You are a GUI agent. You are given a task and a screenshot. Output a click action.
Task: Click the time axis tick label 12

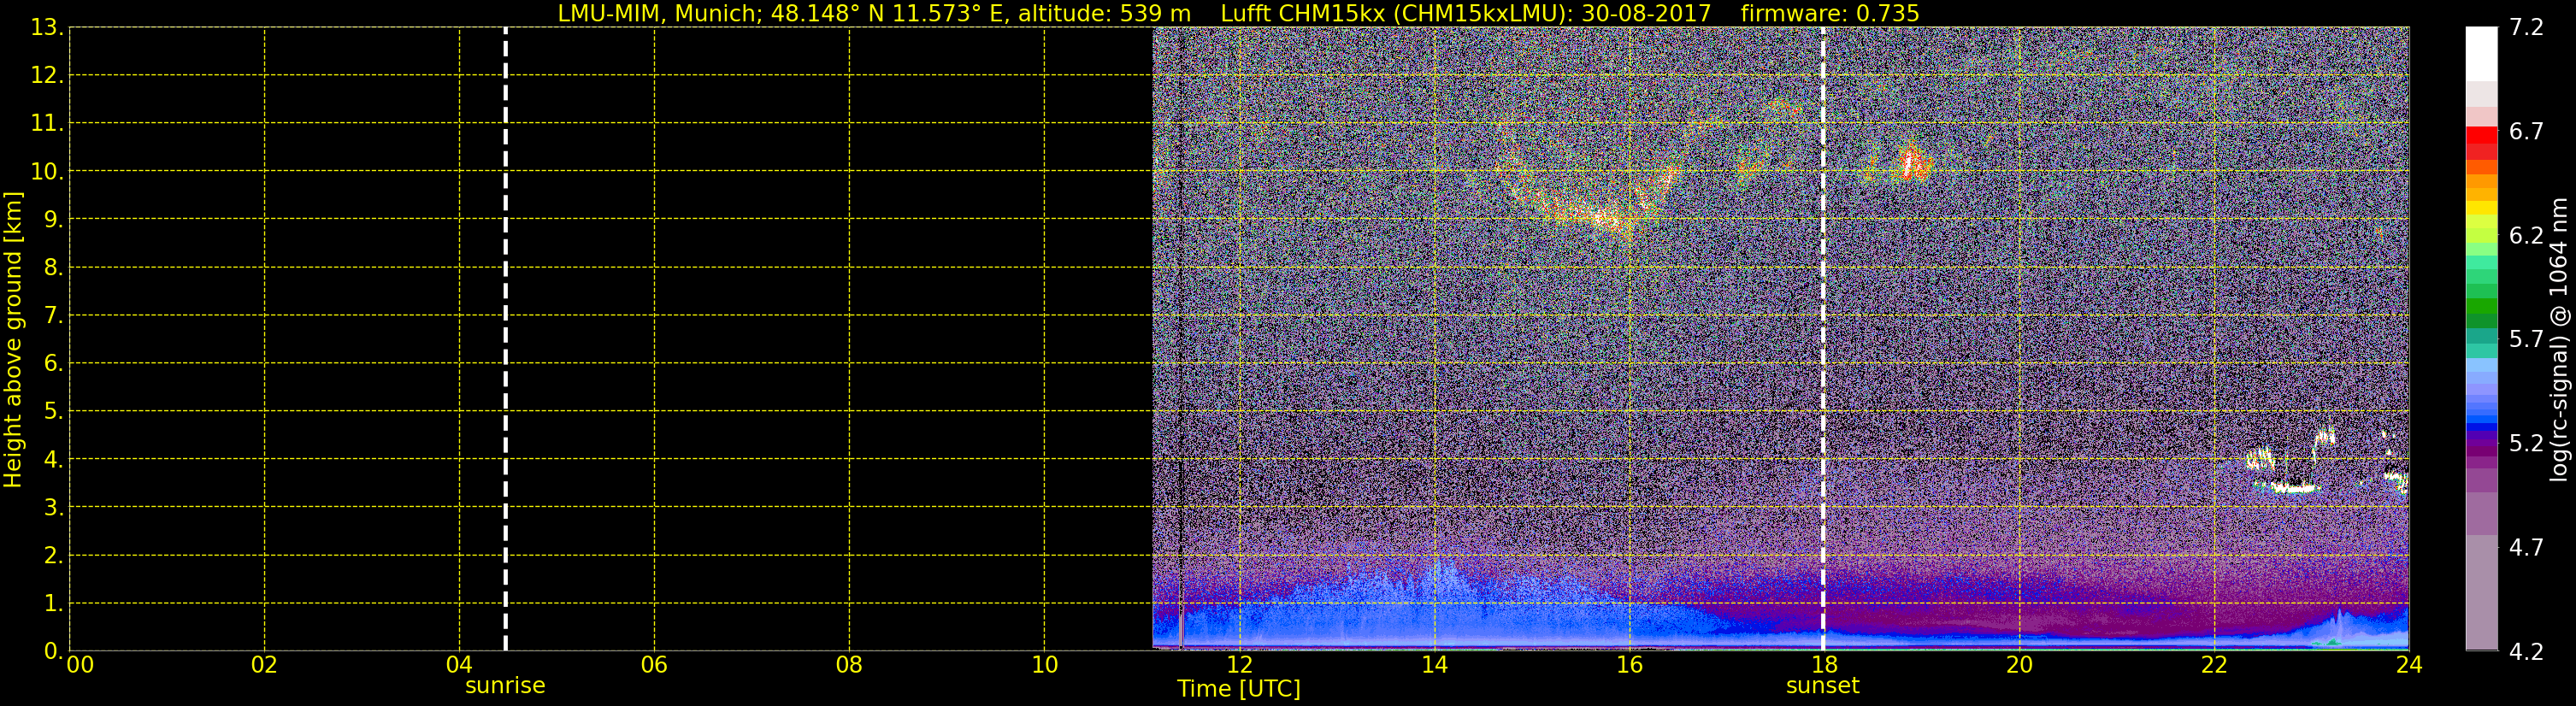(x=1239, y=665)
